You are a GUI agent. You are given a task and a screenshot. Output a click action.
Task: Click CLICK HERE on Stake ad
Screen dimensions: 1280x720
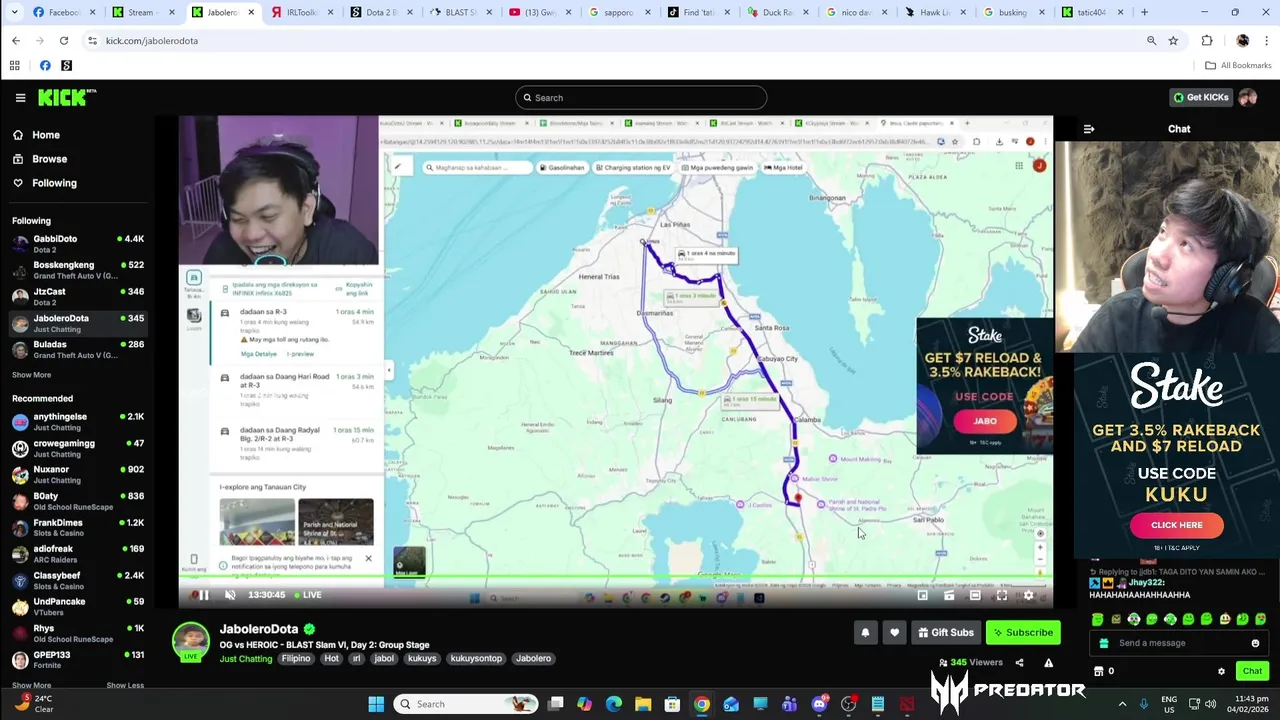[1176, 525]
